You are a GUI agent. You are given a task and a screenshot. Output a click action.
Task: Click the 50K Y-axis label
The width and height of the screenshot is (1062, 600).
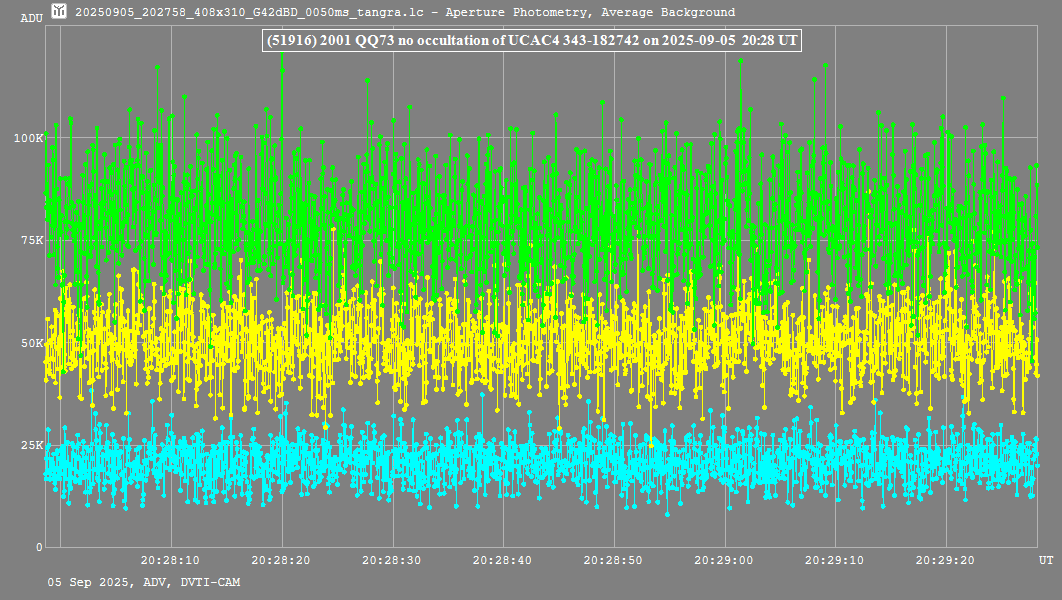click(x=30, y=342)
